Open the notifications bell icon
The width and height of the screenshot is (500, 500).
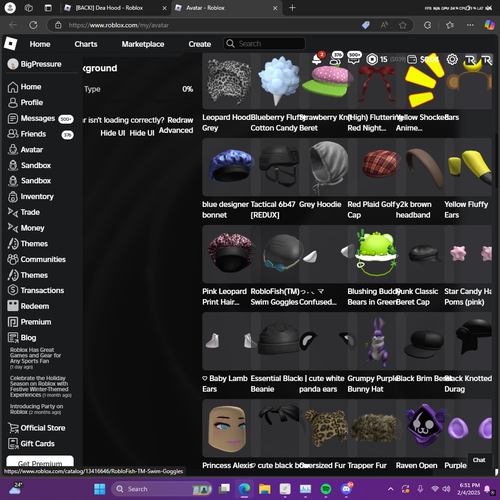click(317, 60)
